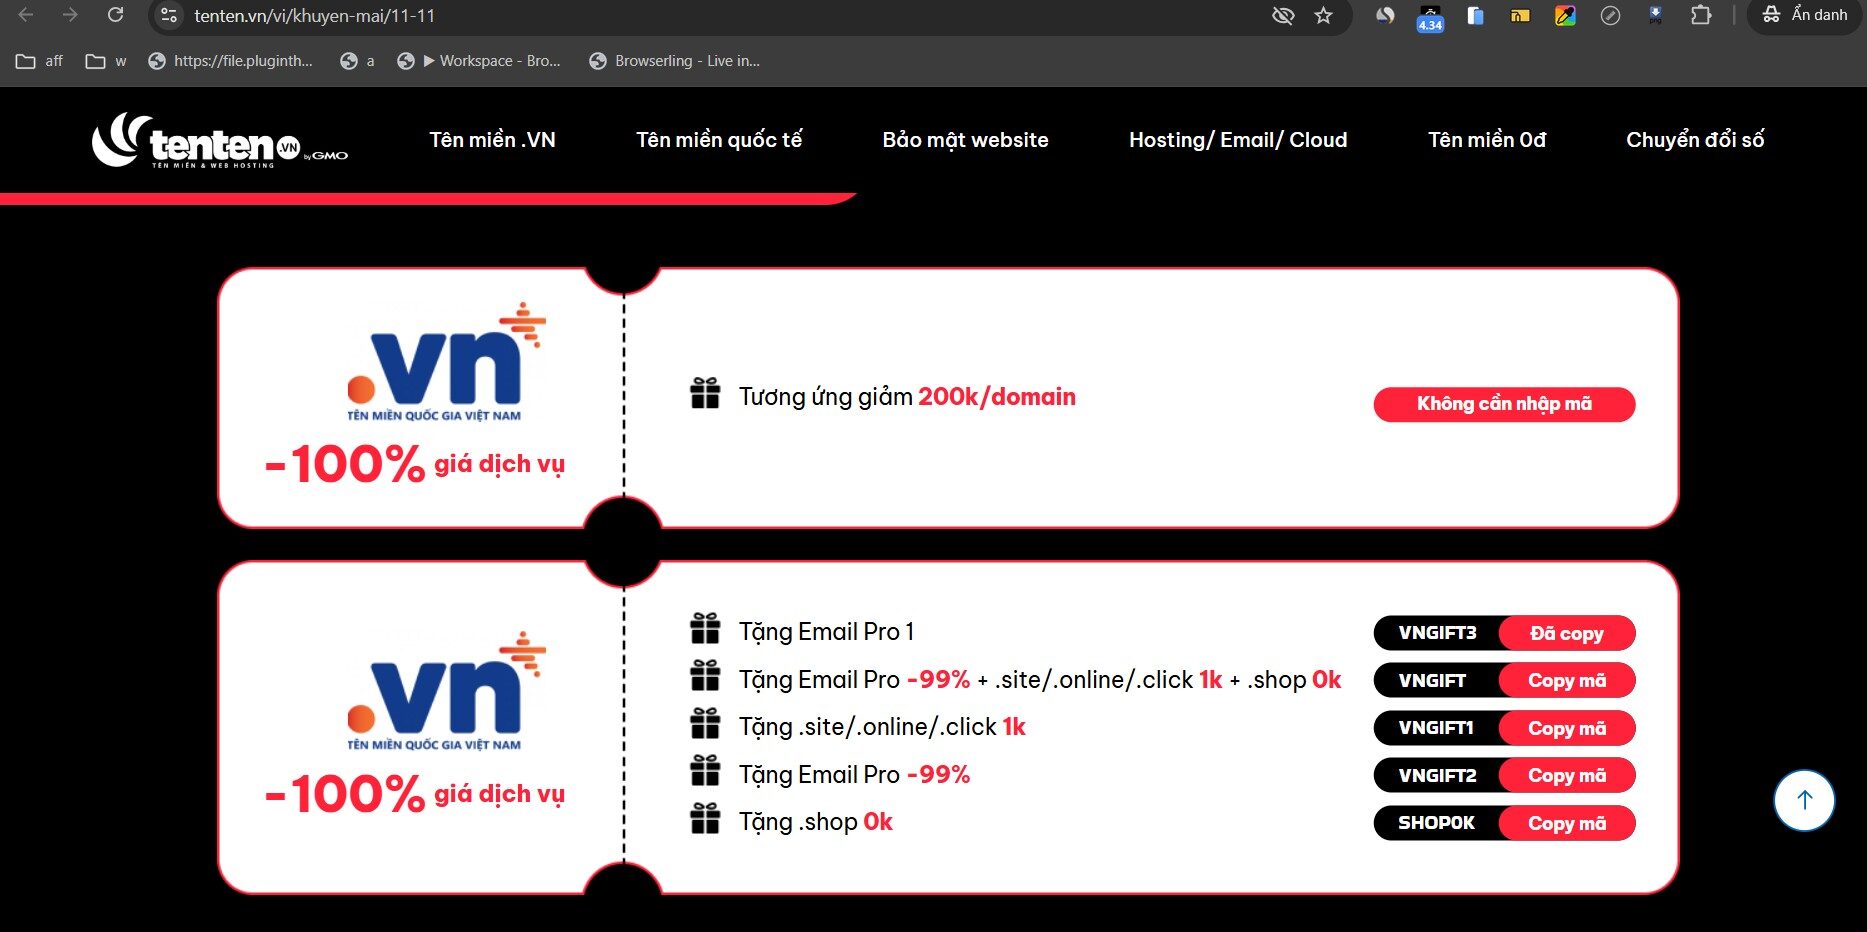This screenshot has height=932, width=1867.
Task: Select the Bảo mật website menu
Action: [x=964, y=140]
